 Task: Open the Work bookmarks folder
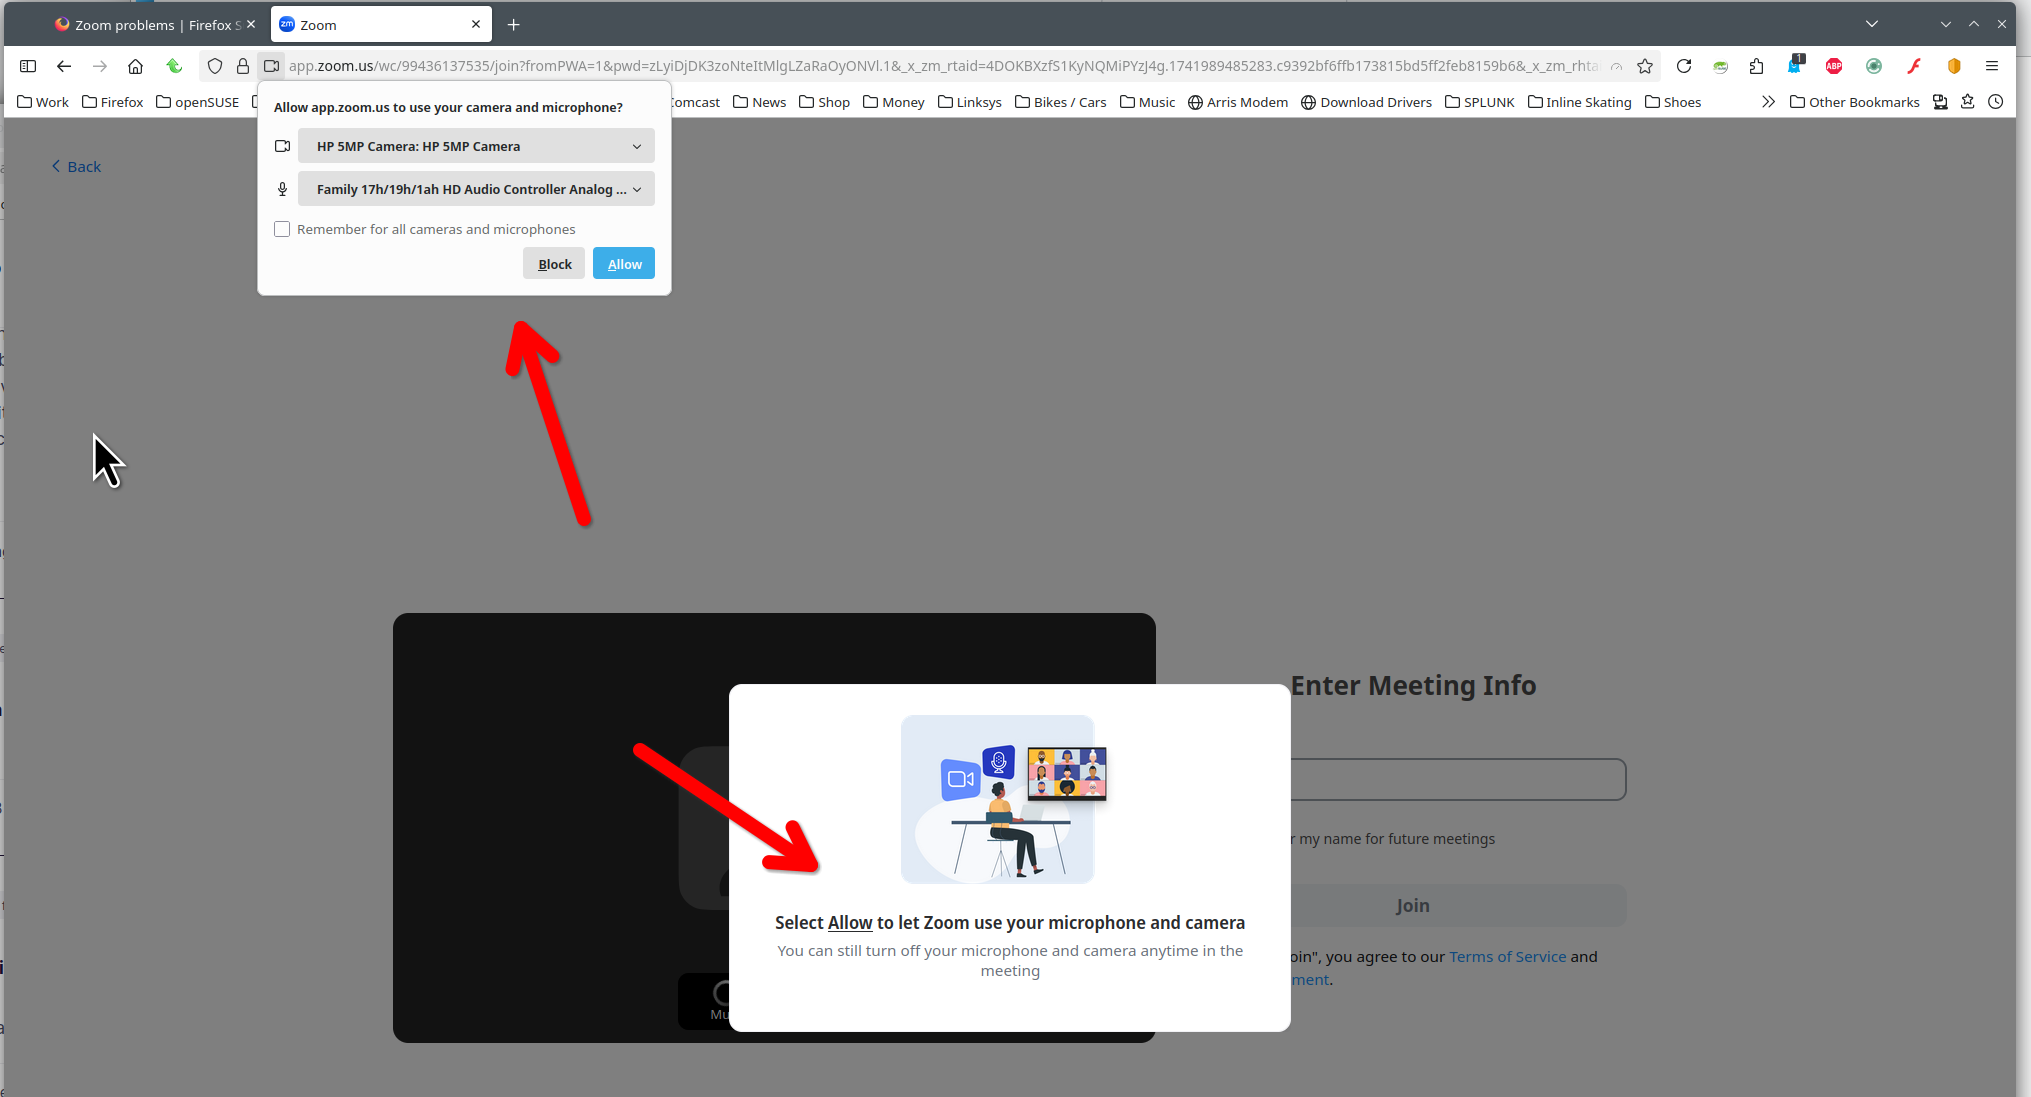point(43,102)
